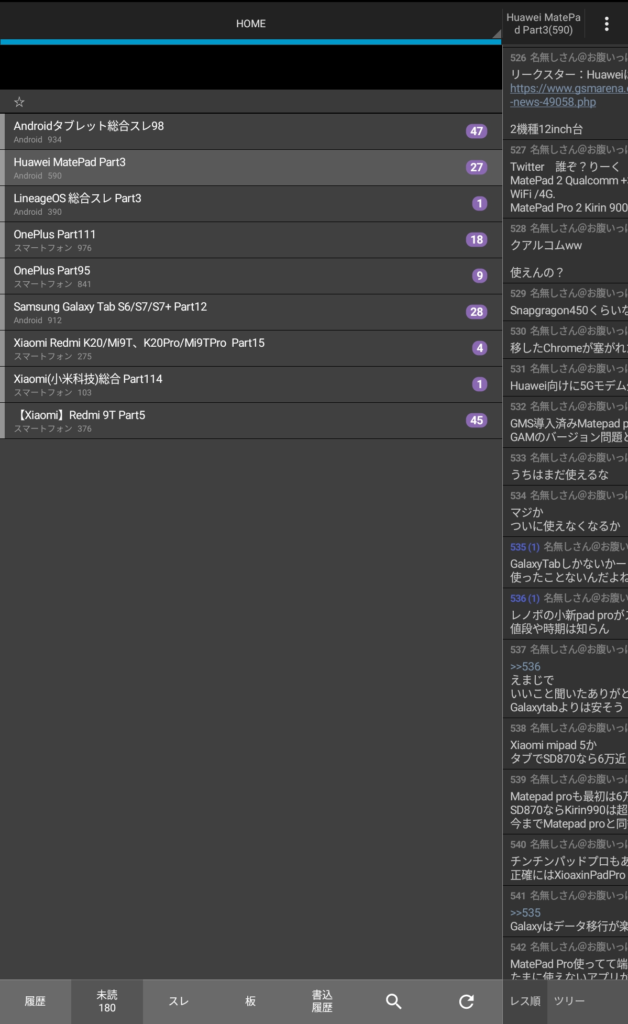The width and height of the screenshot is (628, 1024).
Task: Click the star favorites icon
Action: tap(19, 102)
